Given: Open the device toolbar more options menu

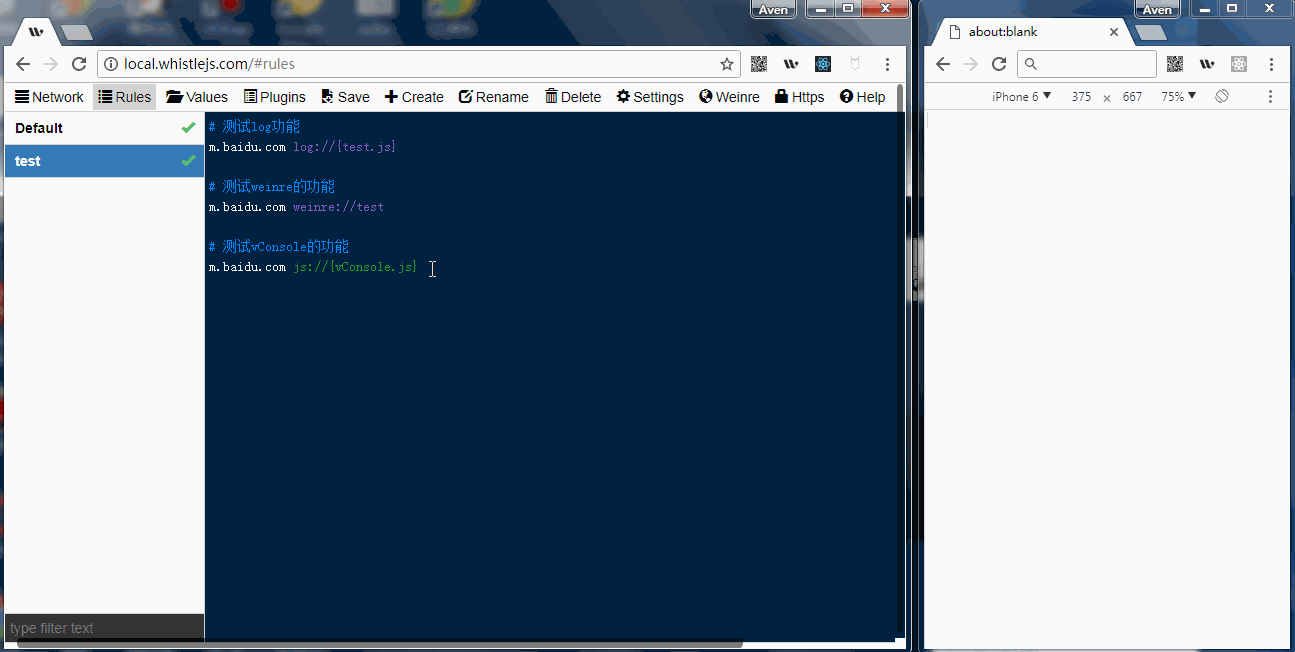Looking at the screenshot, I should pos(1271,97).
